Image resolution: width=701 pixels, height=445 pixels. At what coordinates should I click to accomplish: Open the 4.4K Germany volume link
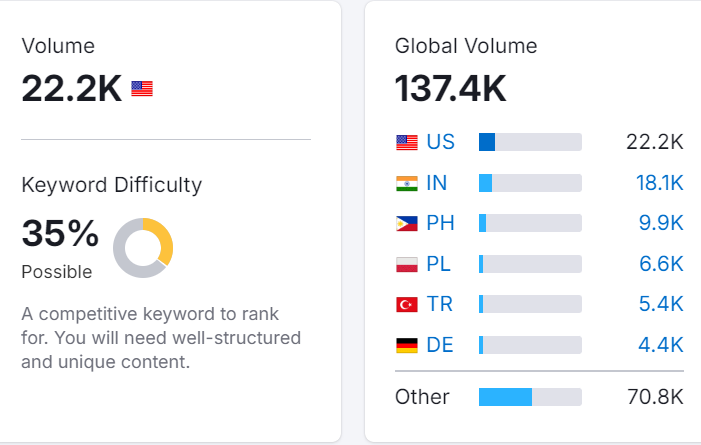(661, 345)
